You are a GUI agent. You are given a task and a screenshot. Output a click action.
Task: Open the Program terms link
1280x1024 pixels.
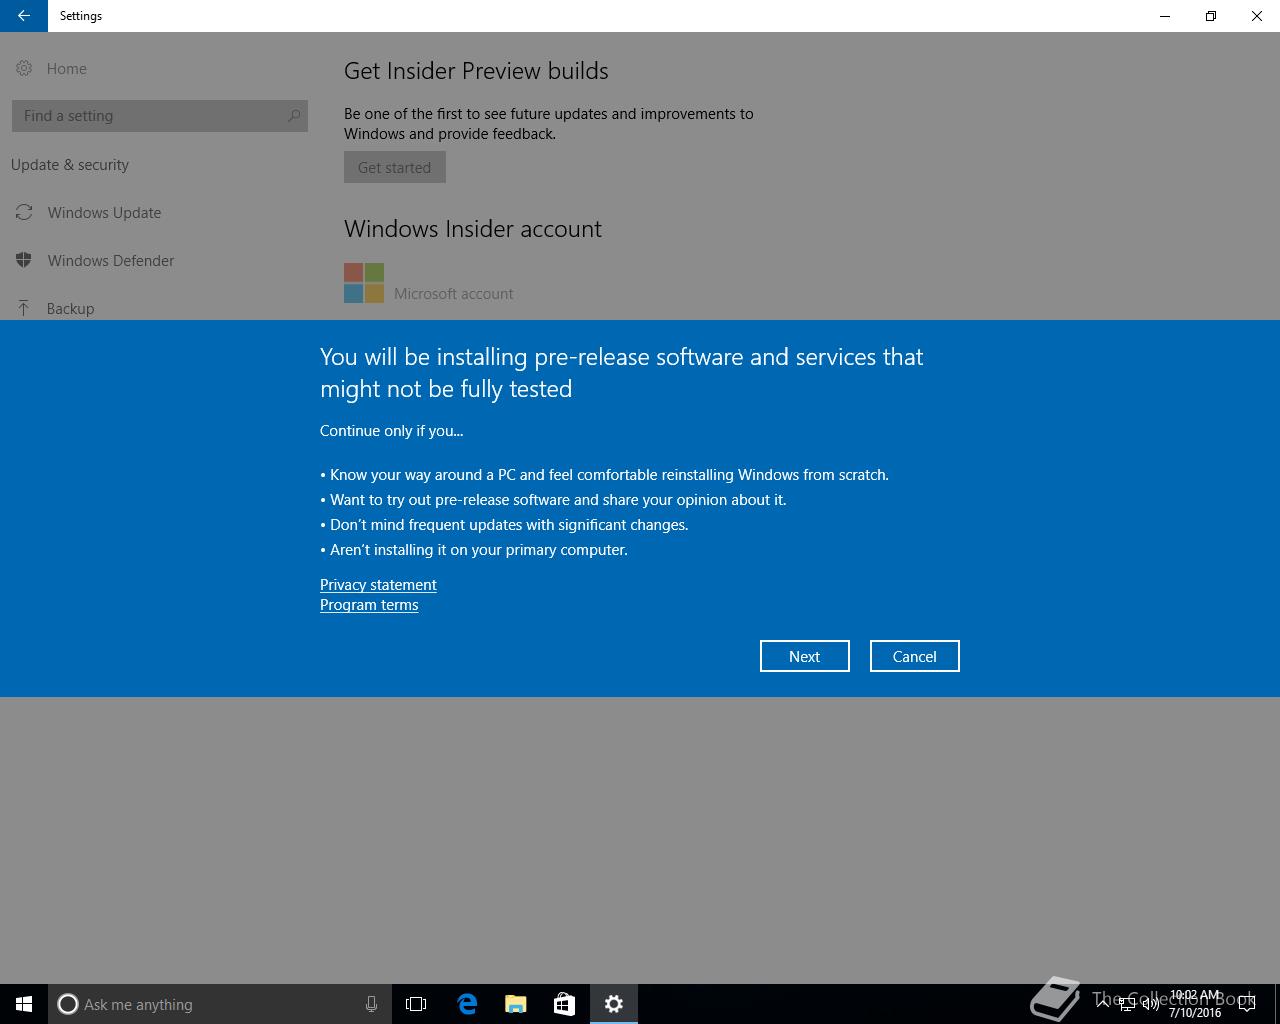[x=369, y=605]
